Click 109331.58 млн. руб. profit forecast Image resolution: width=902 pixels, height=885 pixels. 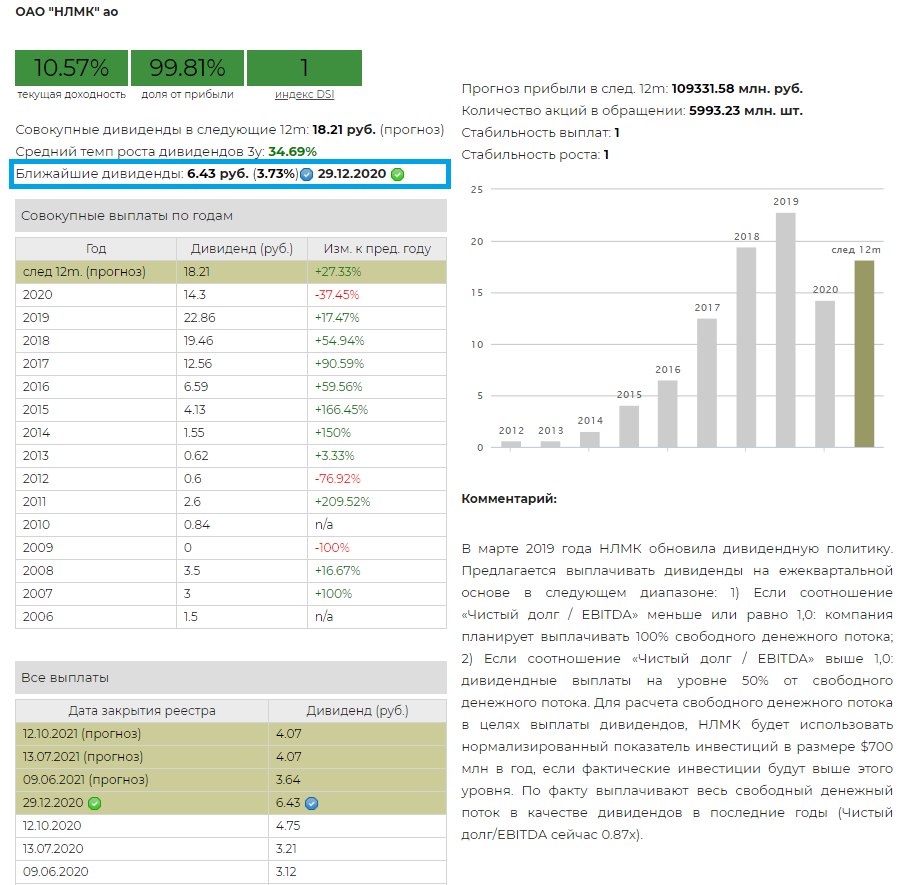737,89
